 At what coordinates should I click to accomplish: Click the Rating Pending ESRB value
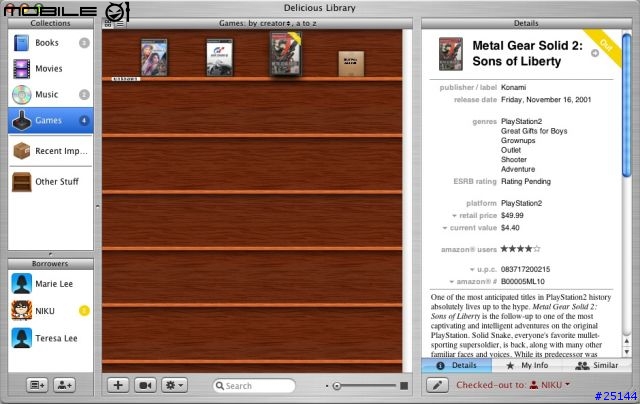(526, 181)
